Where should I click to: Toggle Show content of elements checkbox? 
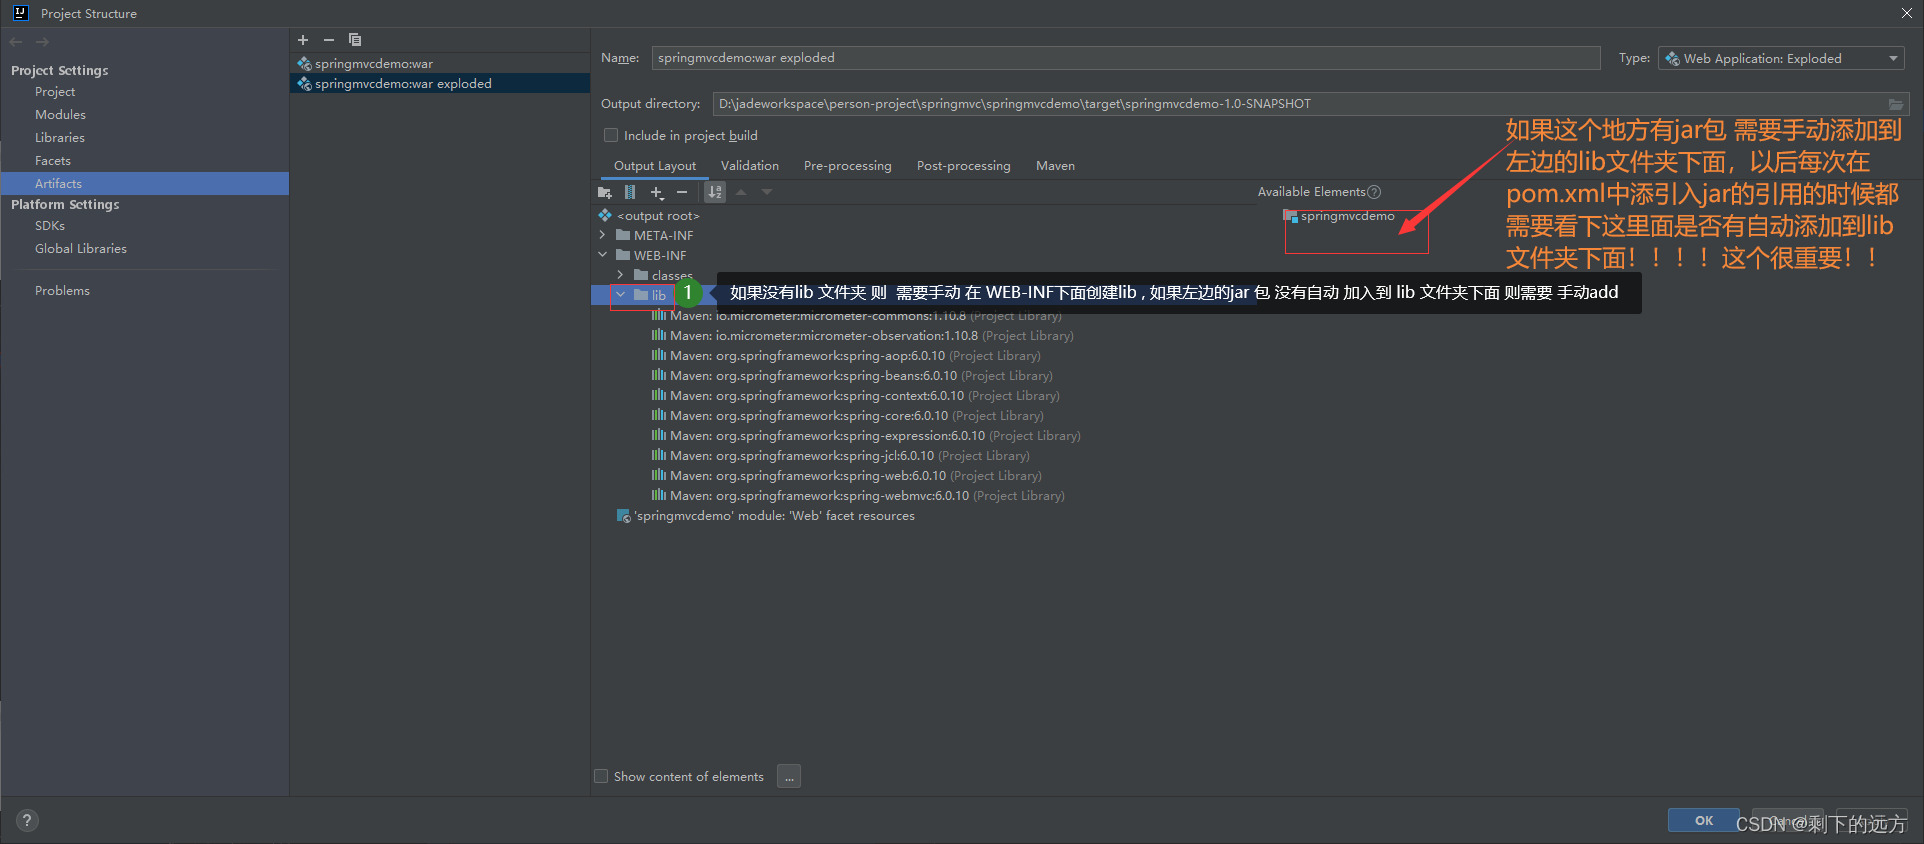[x=601, y=776]
